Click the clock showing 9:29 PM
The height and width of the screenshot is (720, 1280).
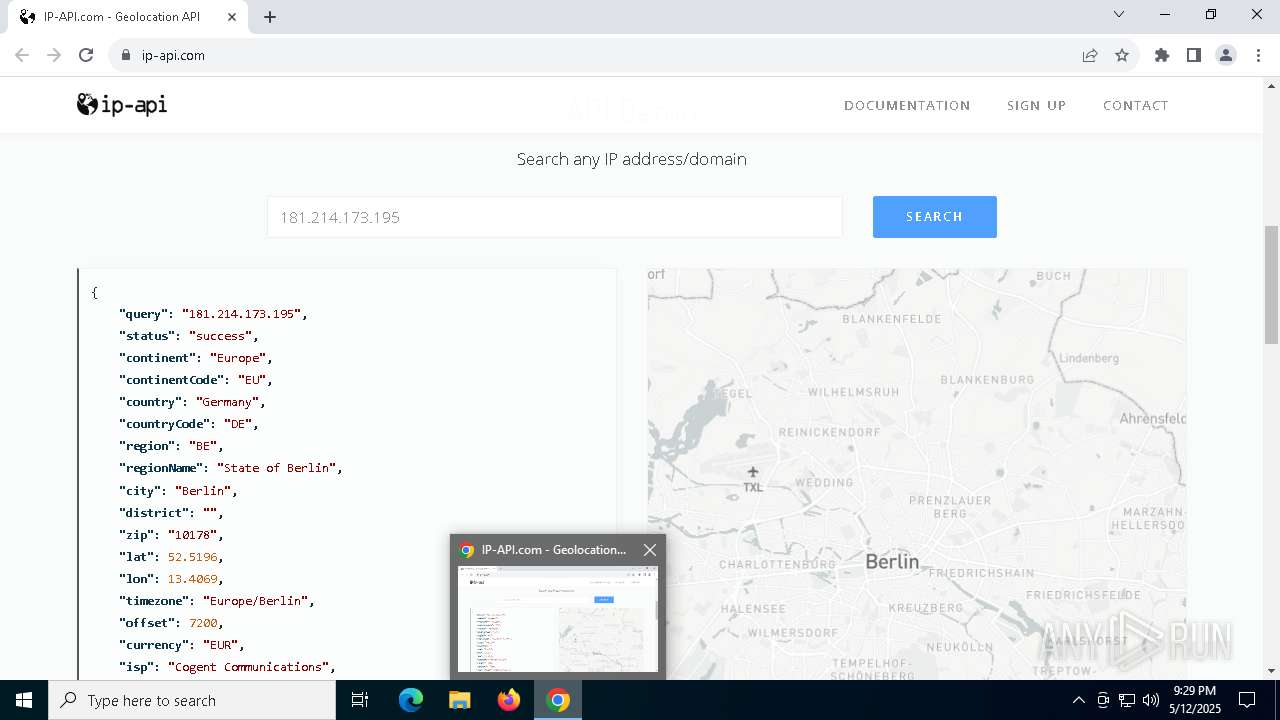1195,691
